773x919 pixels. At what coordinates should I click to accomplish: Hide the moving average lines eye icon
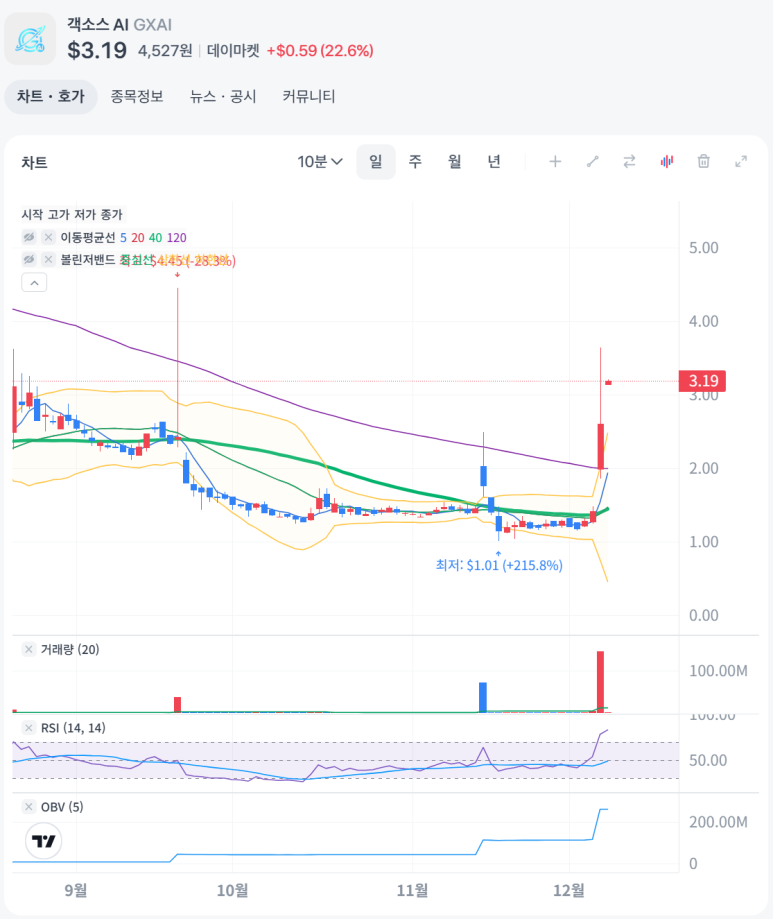coord(29,237)
